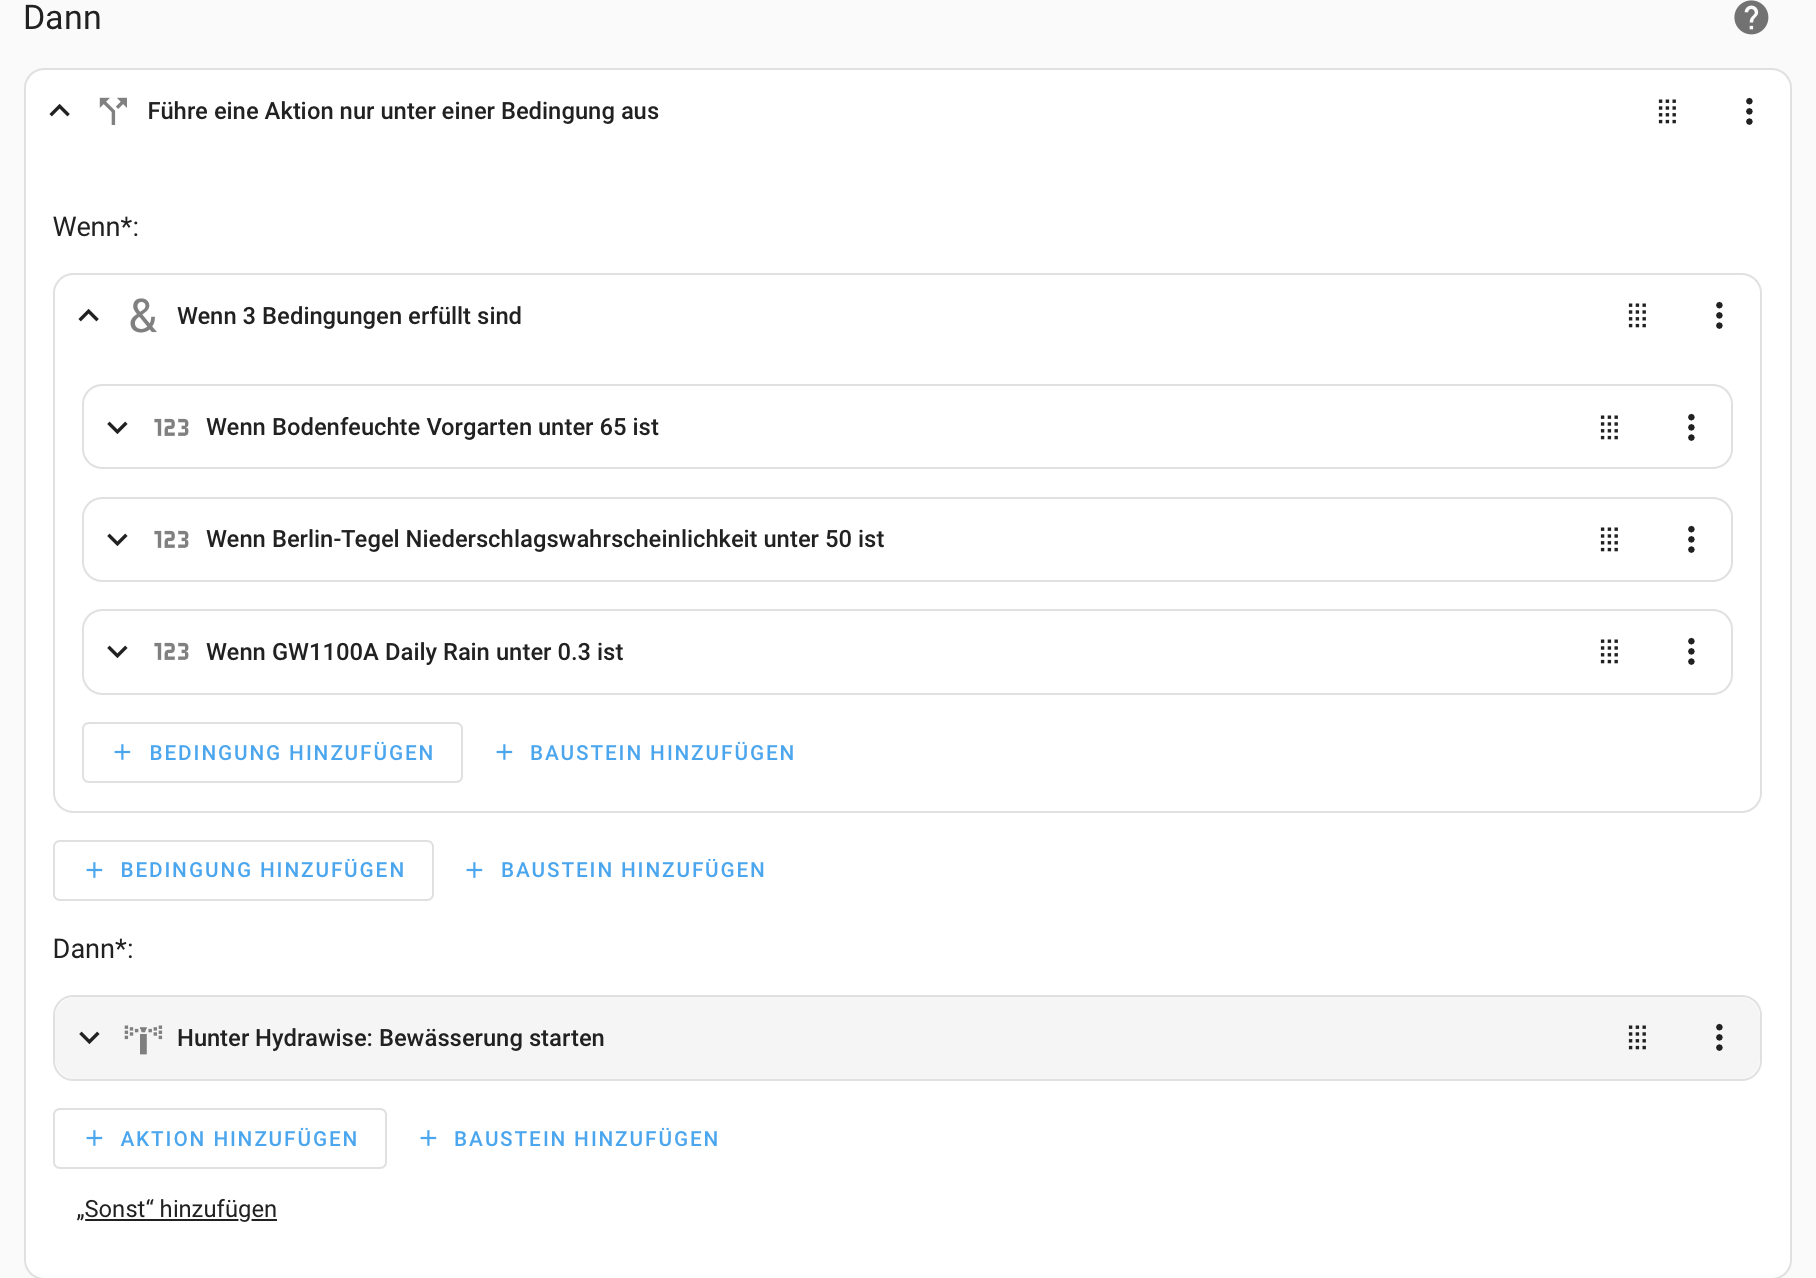Click drag handle of Bodenfeuchte Vorgarten condition

[x=1609, y=428]
